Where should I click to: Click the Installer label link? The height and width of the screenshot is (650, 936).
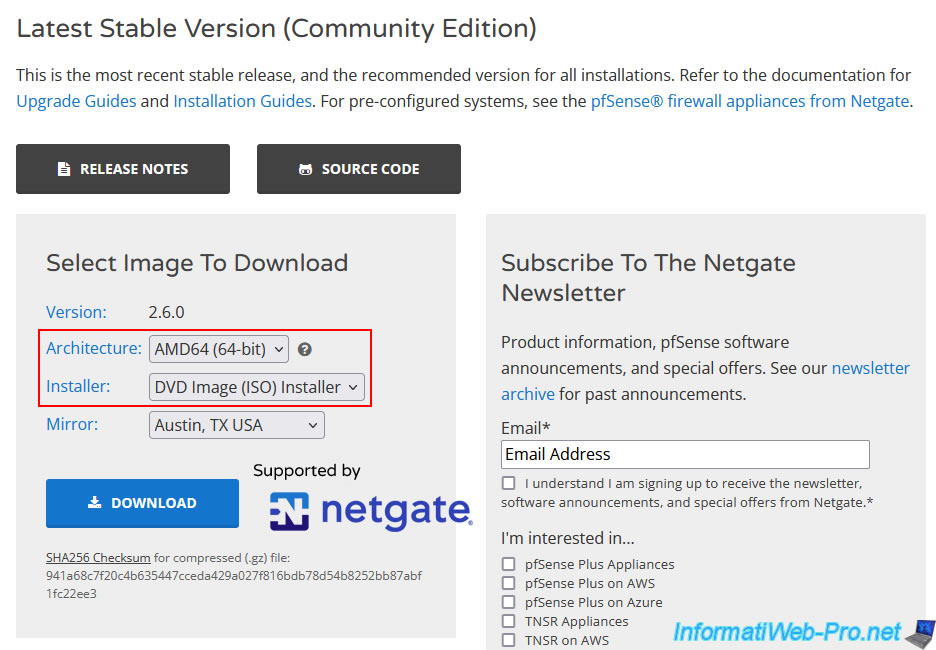click(78, 386)
